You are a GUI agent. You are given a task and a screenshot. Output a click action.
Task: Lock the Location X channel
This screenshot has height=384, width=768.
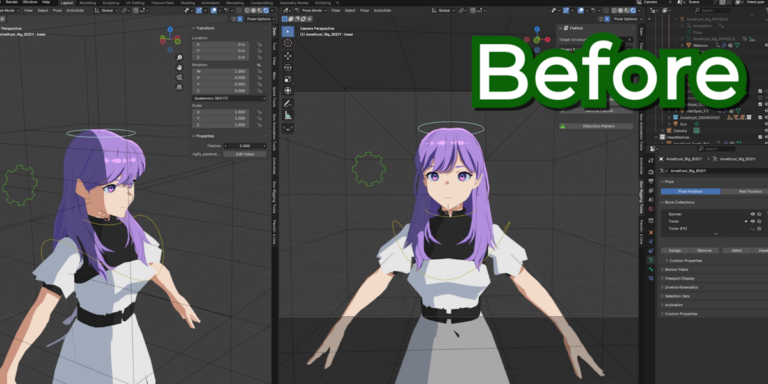(x=259, y=44)
